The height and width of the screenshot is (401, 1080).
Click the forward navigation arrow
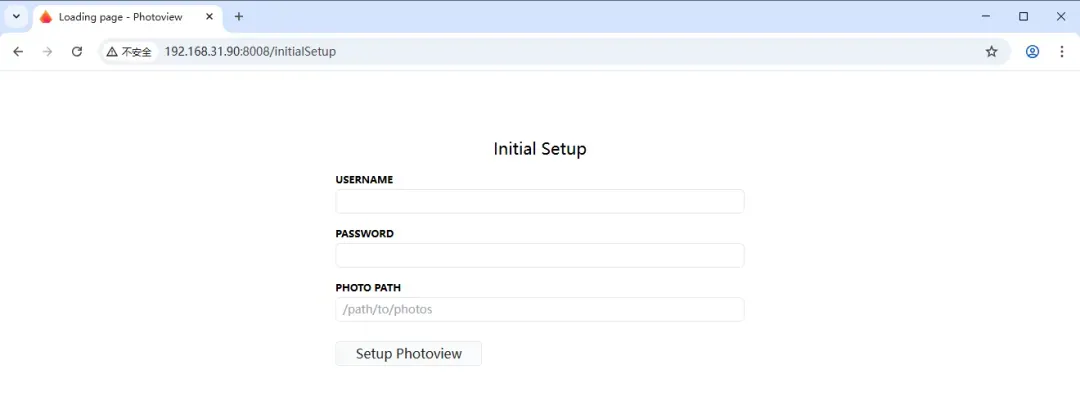pos(47,52)
